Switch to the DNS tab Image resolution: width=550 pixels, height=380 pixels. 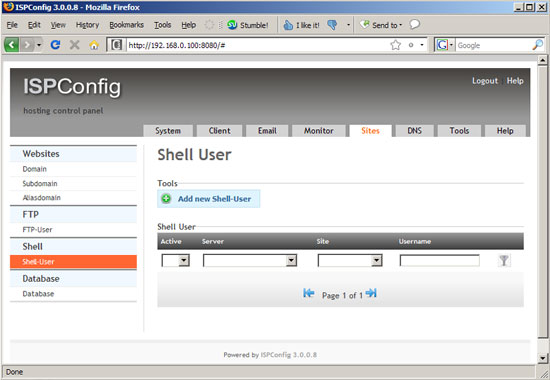coord(415,131)
